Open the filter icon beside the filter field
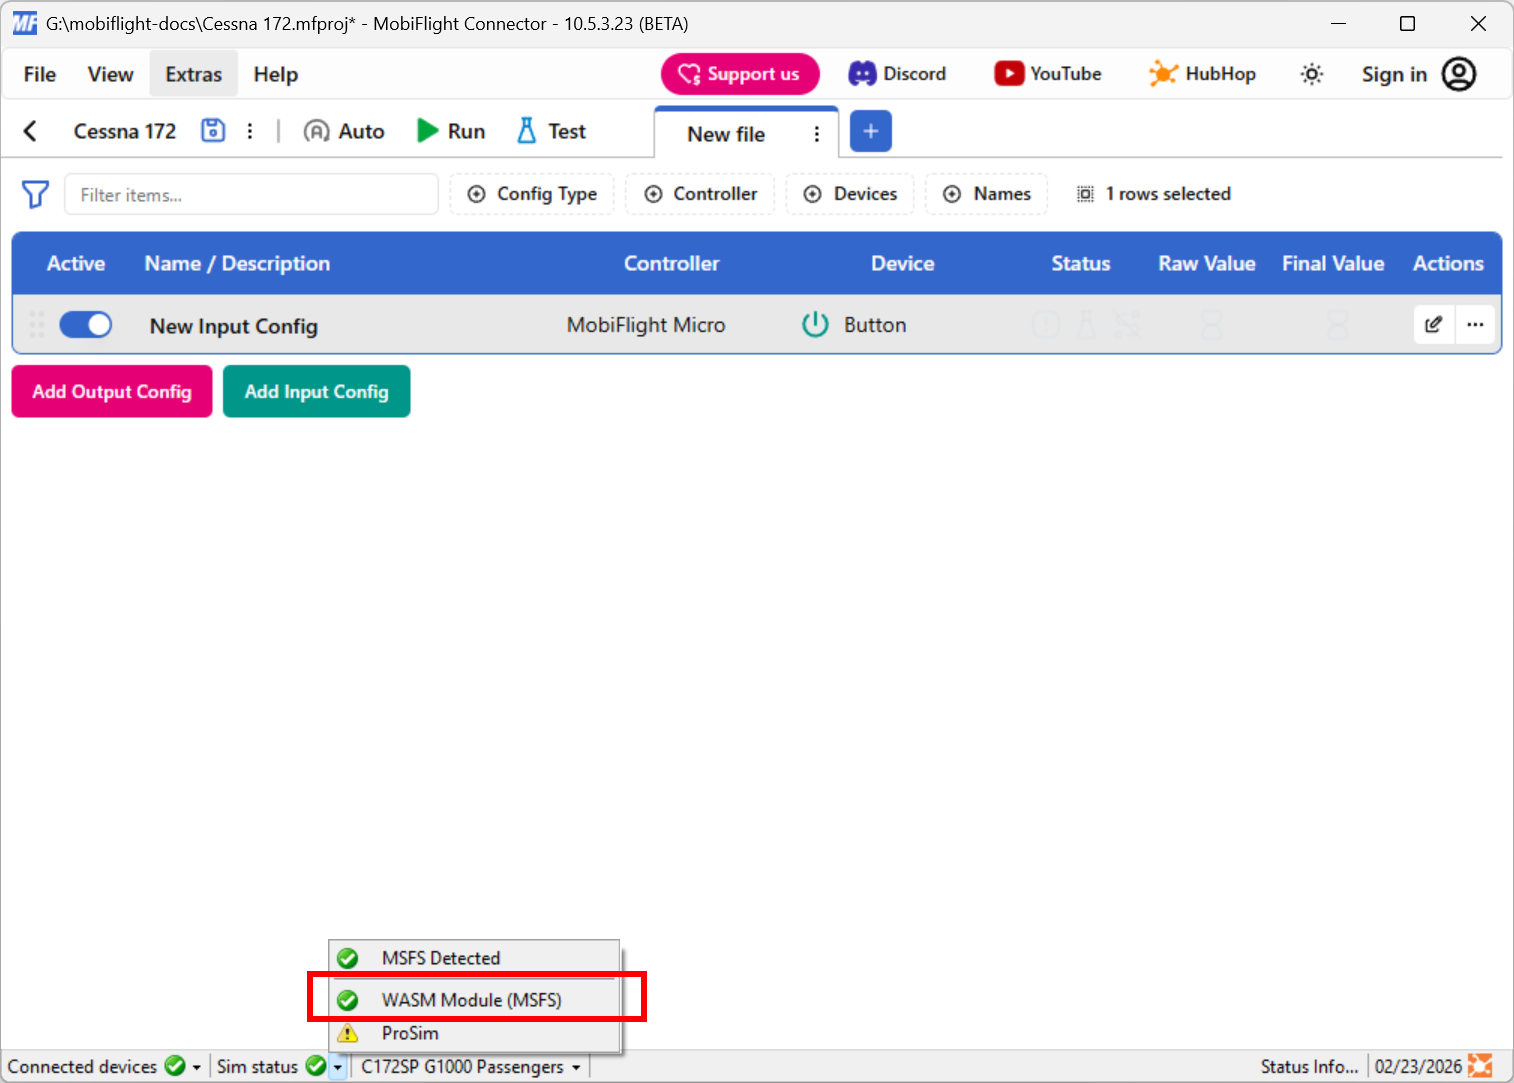This screenshot has height=1083, width=1514. [35, 194]
